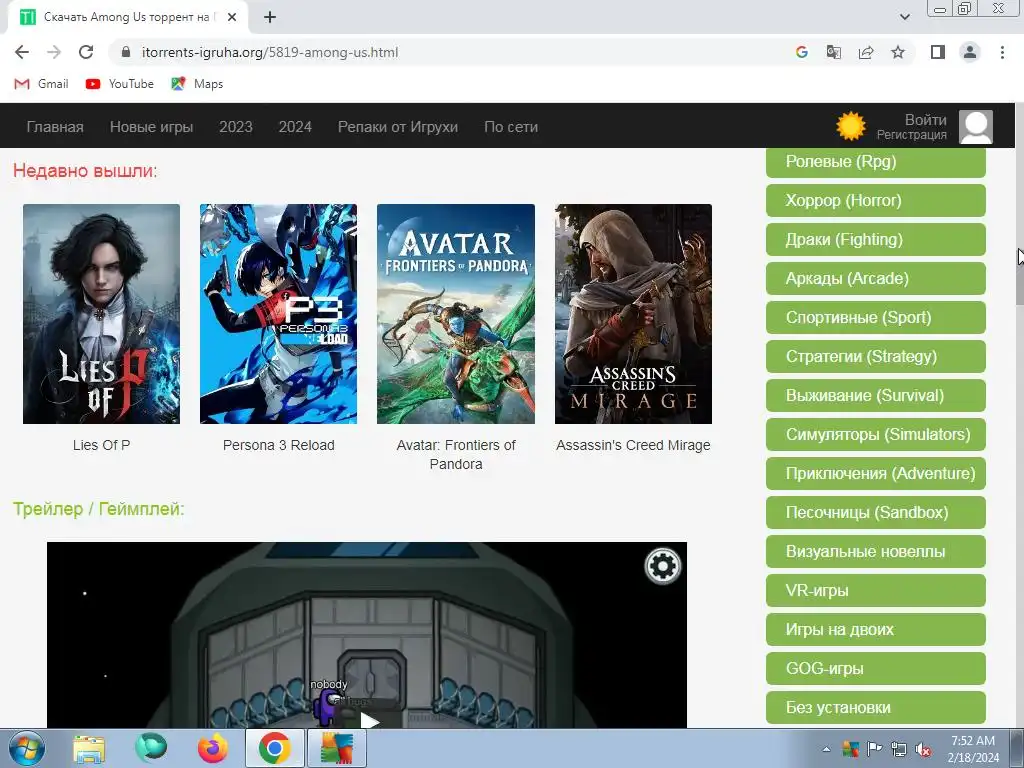Close the Among Us torrent tab
This screenshot has width=1024, height=768.
coord(232,18)
